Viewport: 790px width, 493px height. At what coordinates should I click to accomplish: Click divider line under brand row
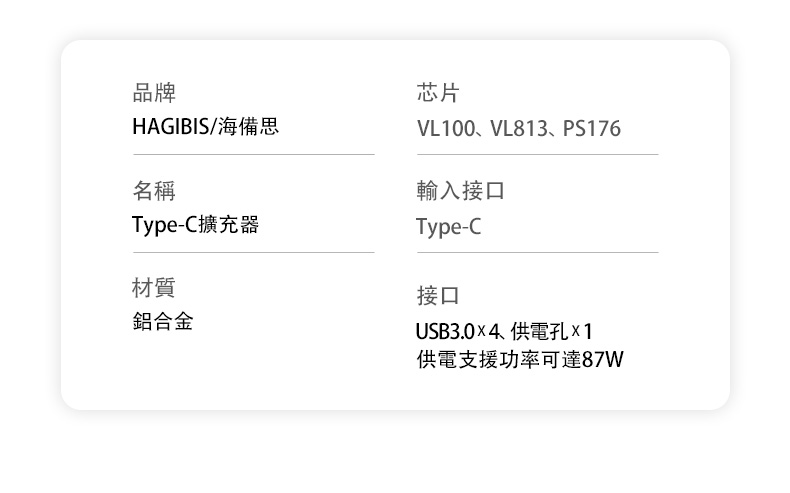[254, 155]
